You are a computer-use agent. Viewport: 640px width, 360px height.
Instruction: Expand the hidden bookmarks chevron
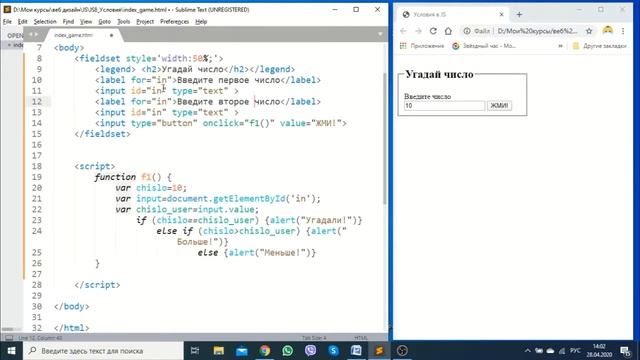tap(560, 46)
